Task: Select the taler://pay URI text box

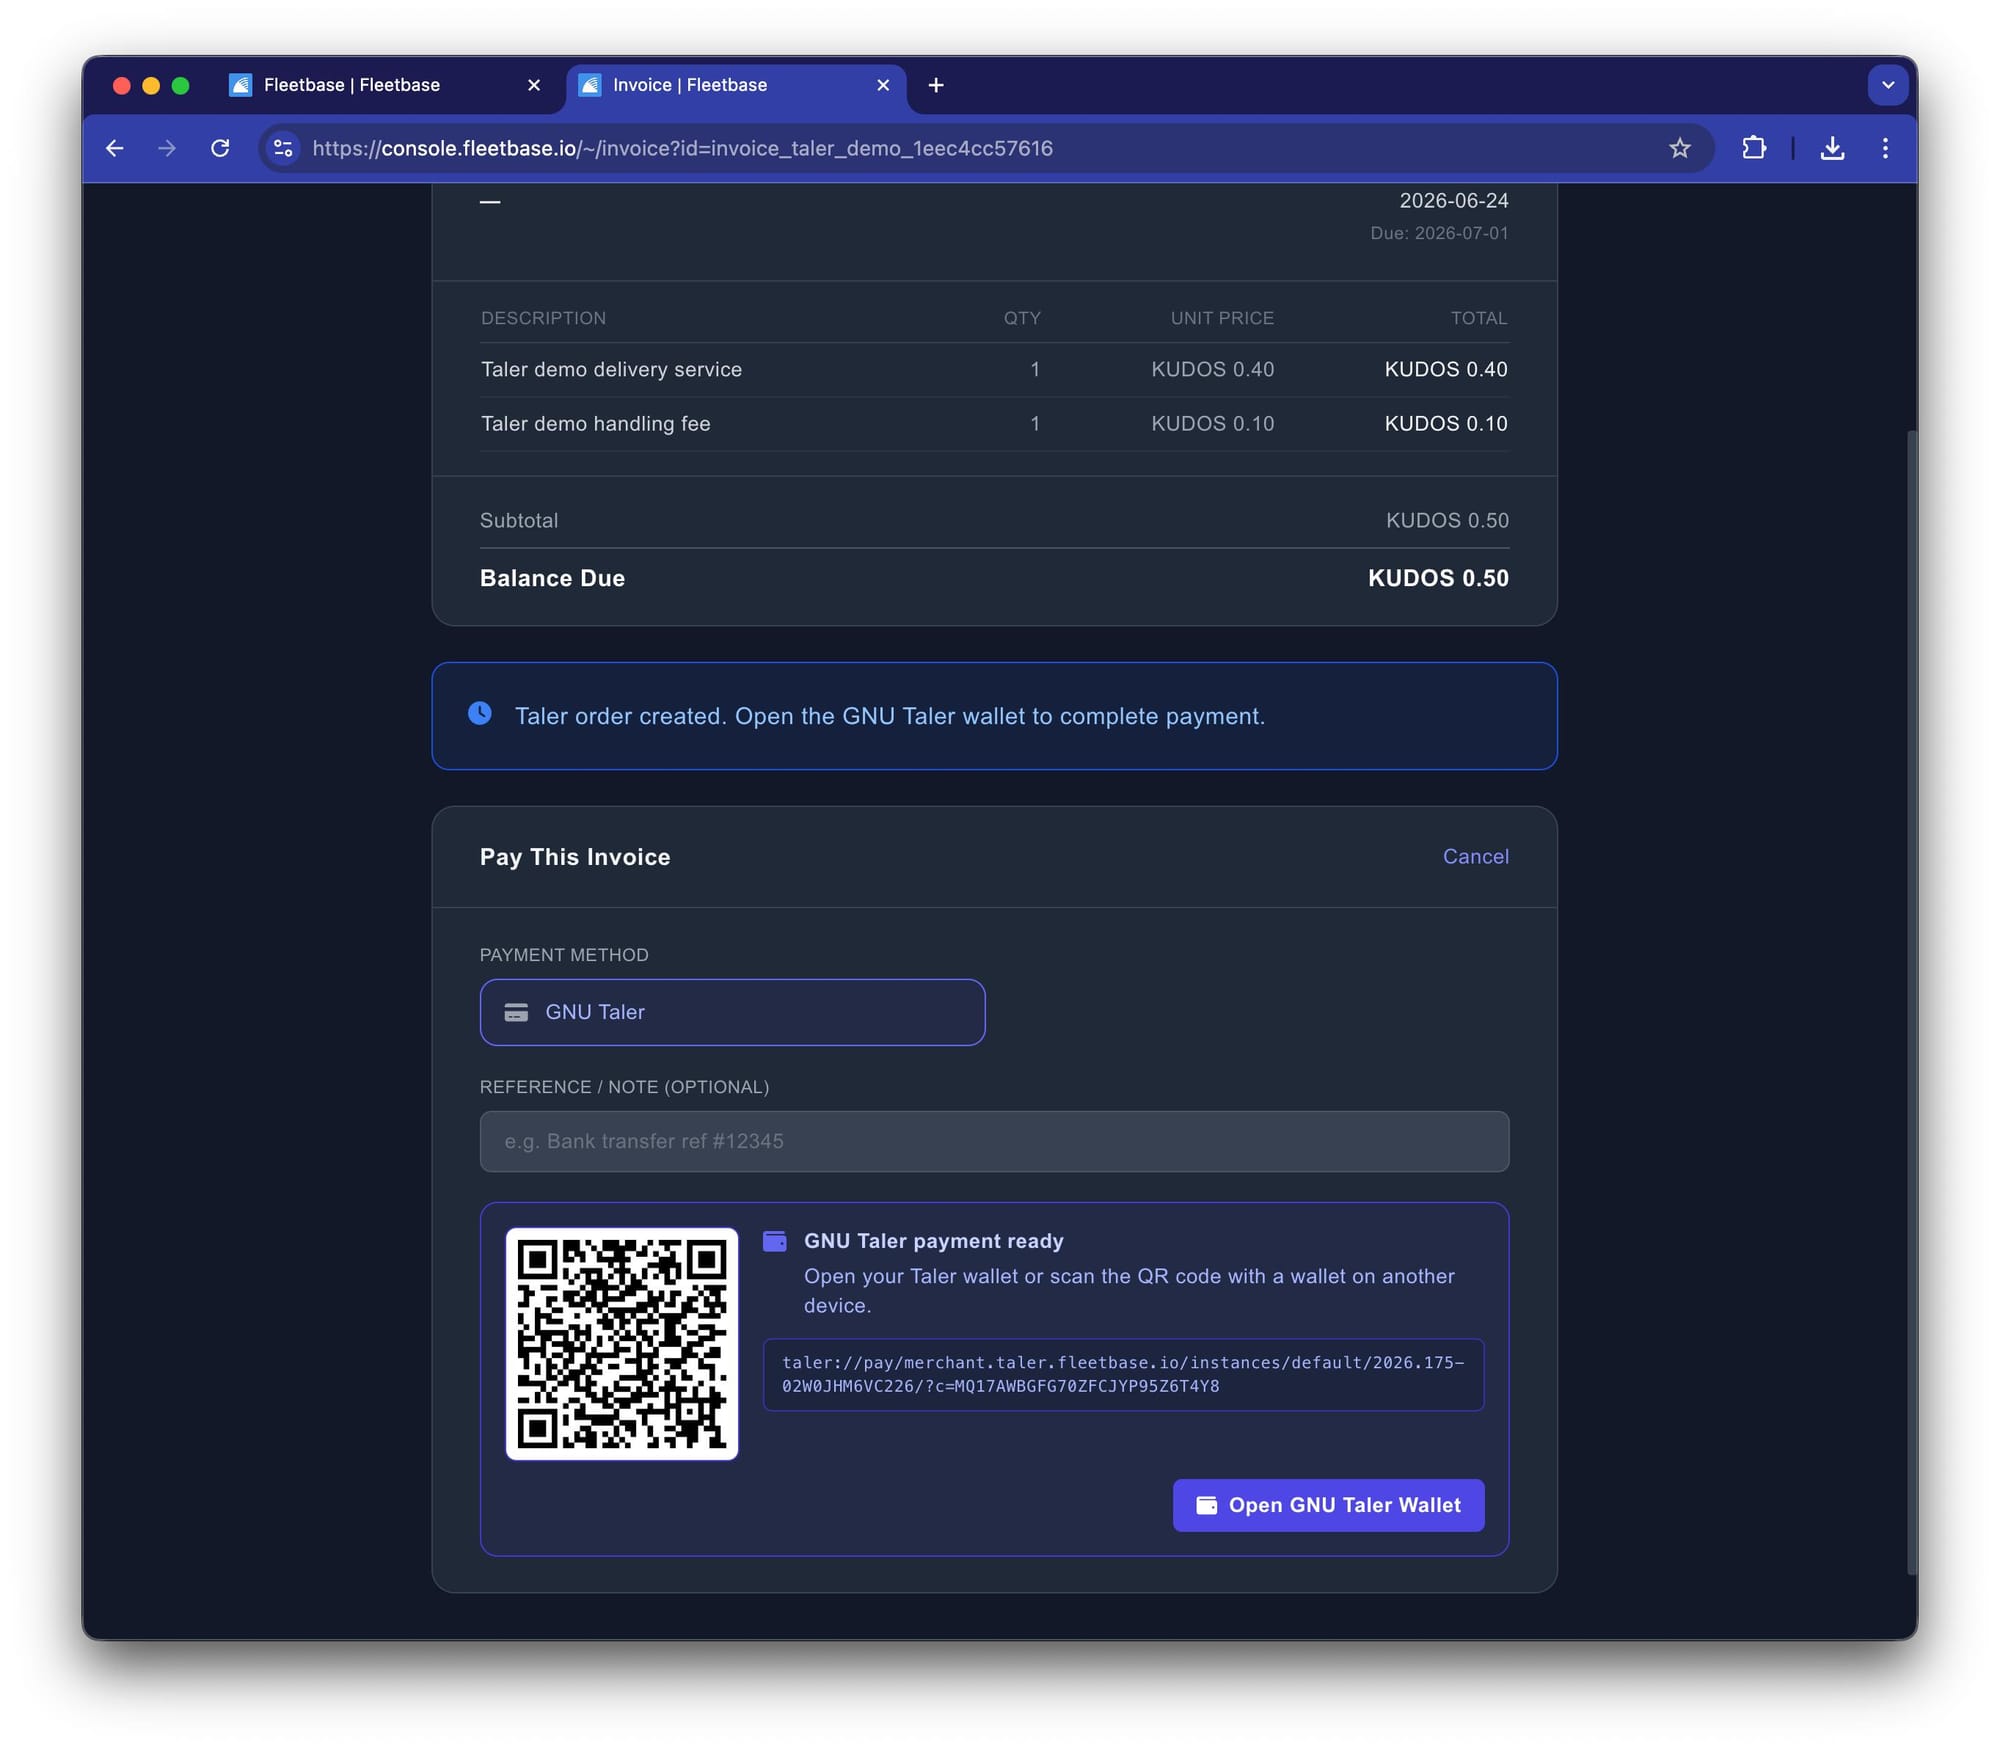Action: (x=1123, y=1374)
